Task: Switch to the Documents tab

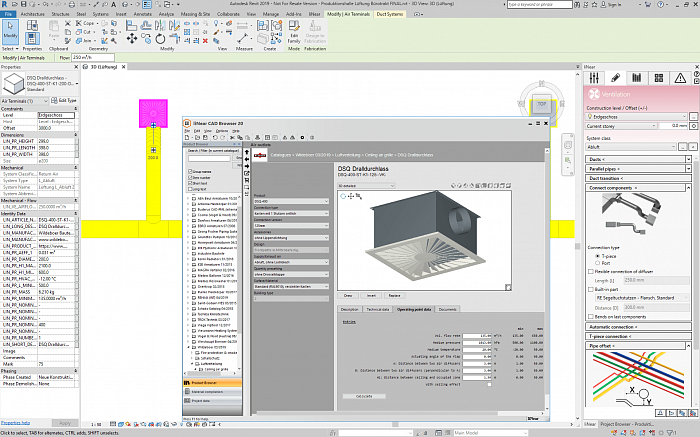Action: 447,309
